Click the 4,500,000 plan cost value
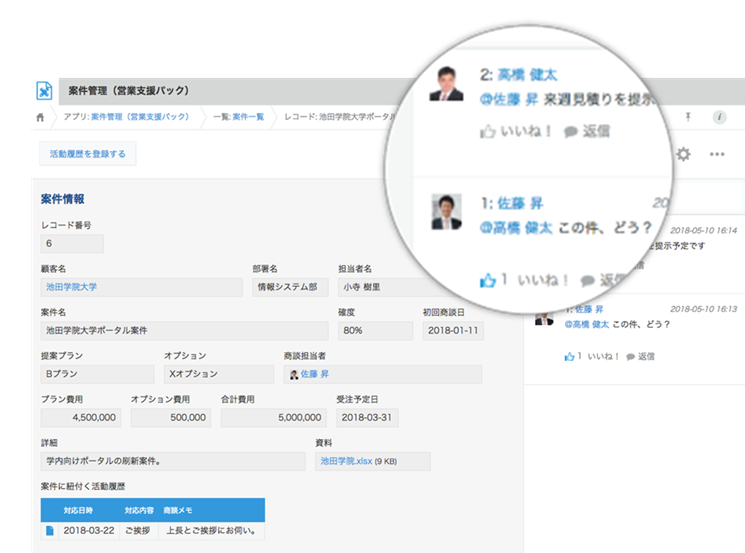Image resolution: width=745 pixels, height=553 pixels. (x=81, y=418)
